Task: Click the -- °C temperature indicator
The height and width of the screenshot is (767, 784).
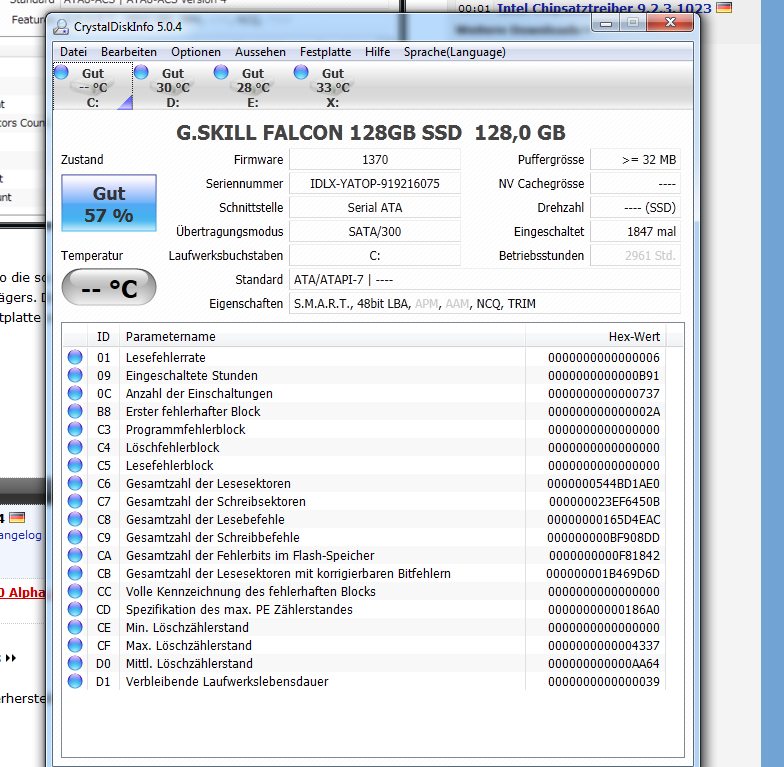Action: 109,288
